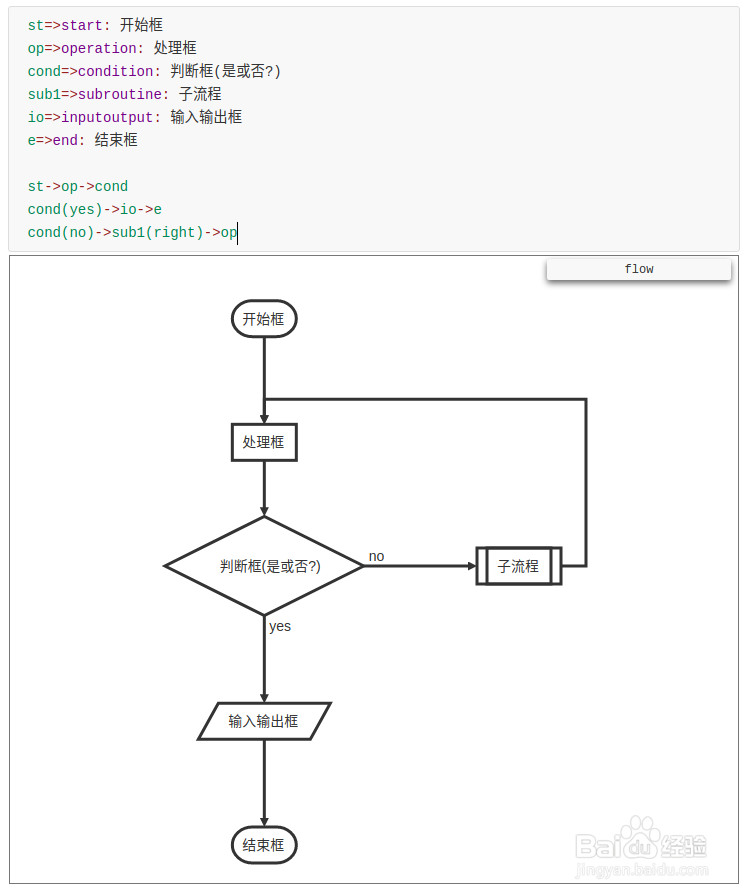Select the 处理框 operation box

click(264, 442)
